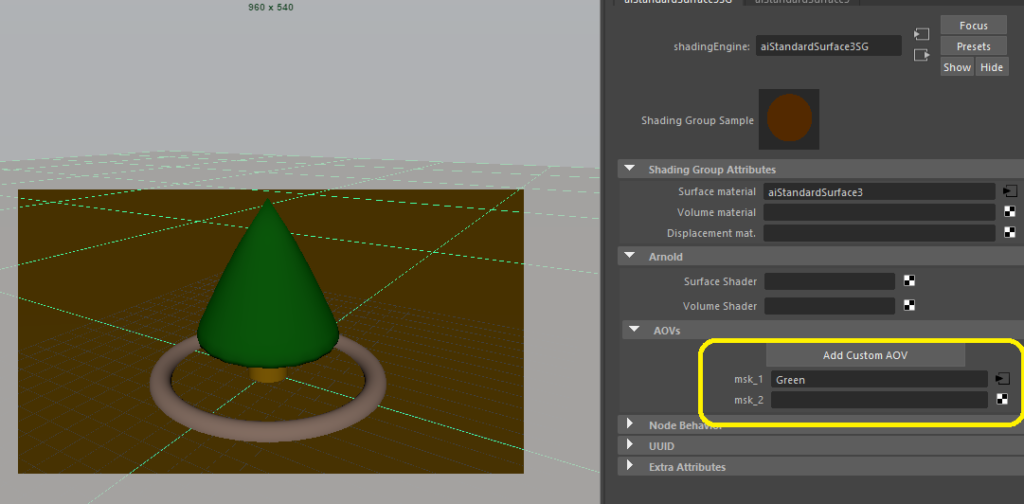Click the Shading Group Sample swatch
The height and width of the screenshot is (504, 1024).
click(789, 119)
